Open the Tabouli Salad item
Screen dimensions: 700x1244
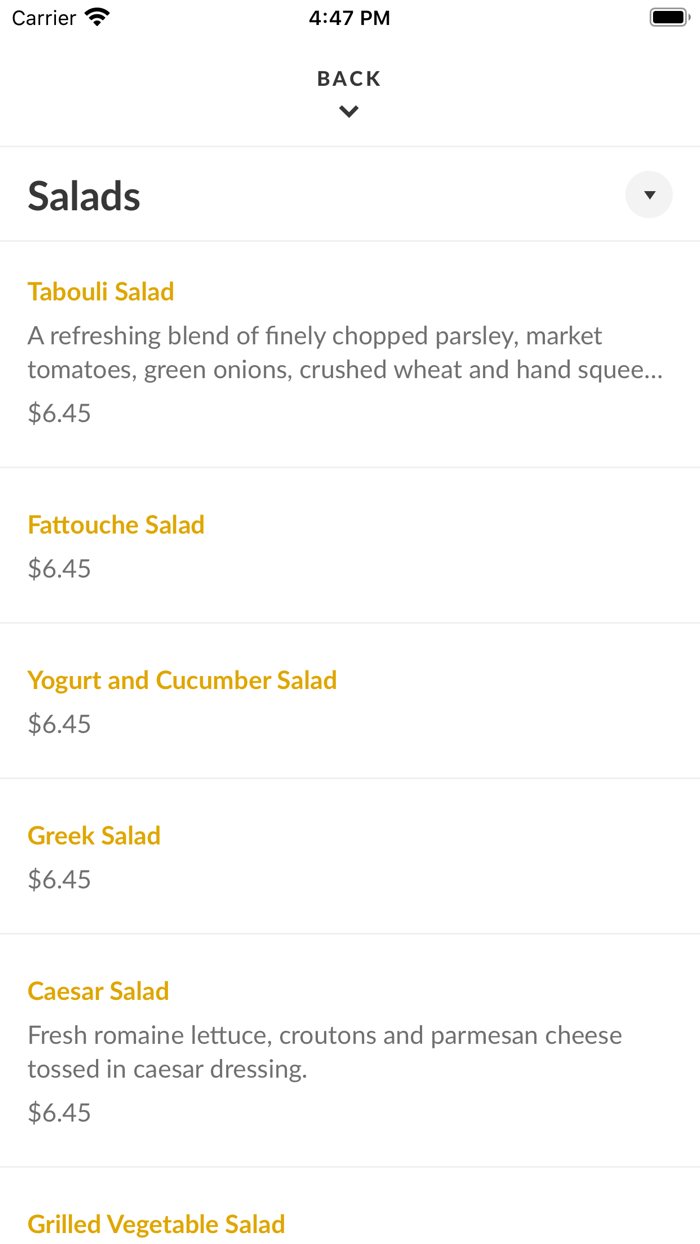(101, 291)
